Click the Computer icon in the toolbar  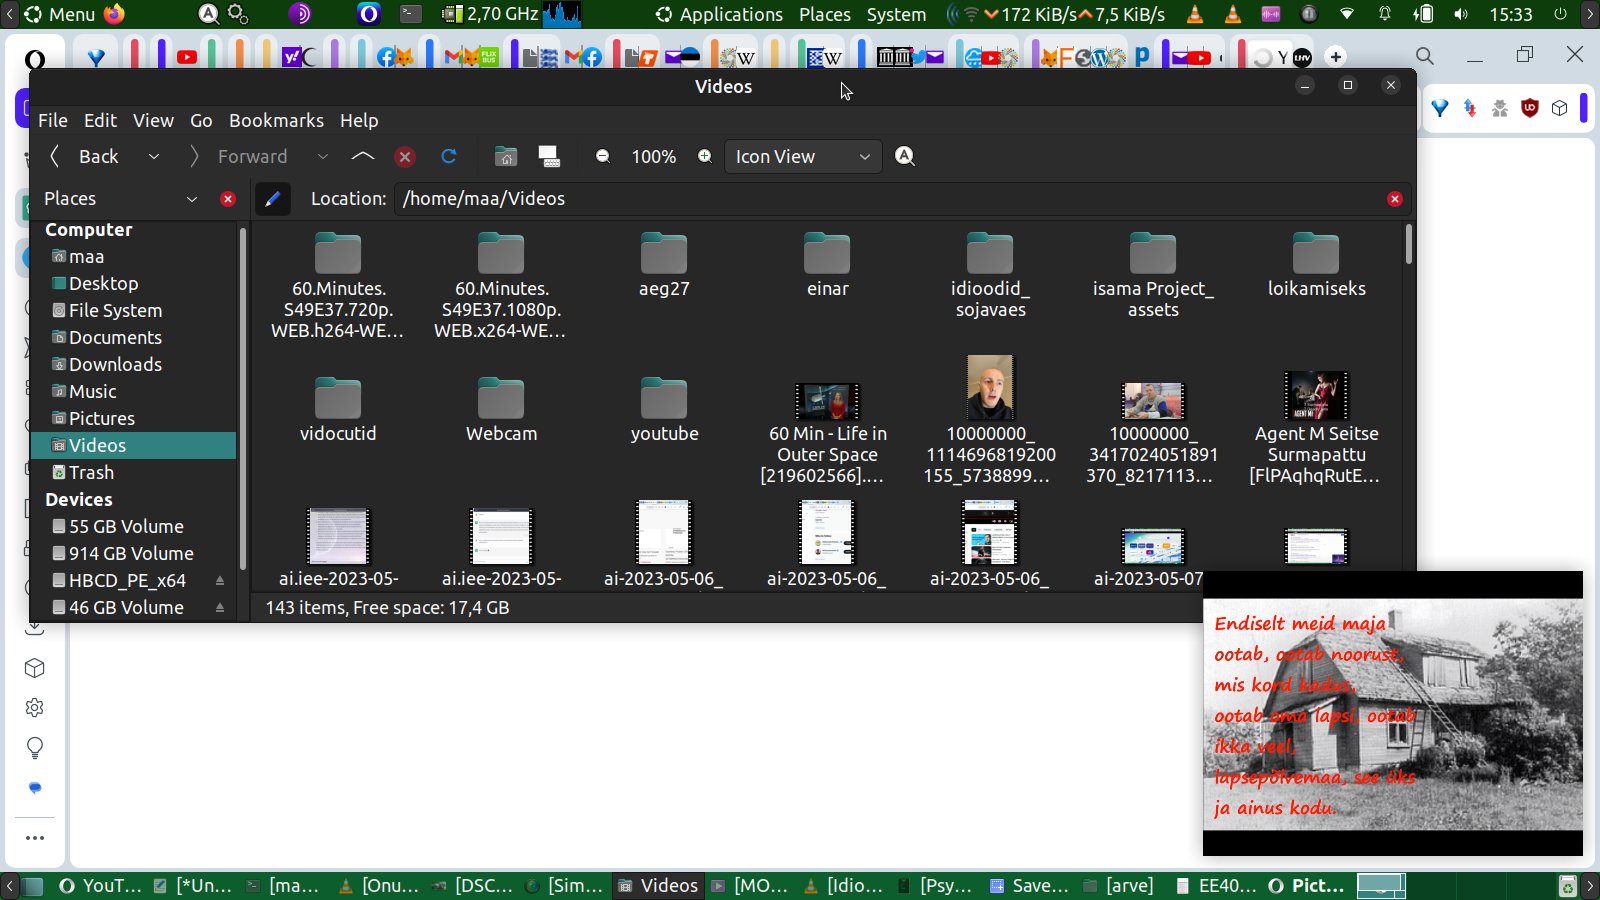click(549, 156)
